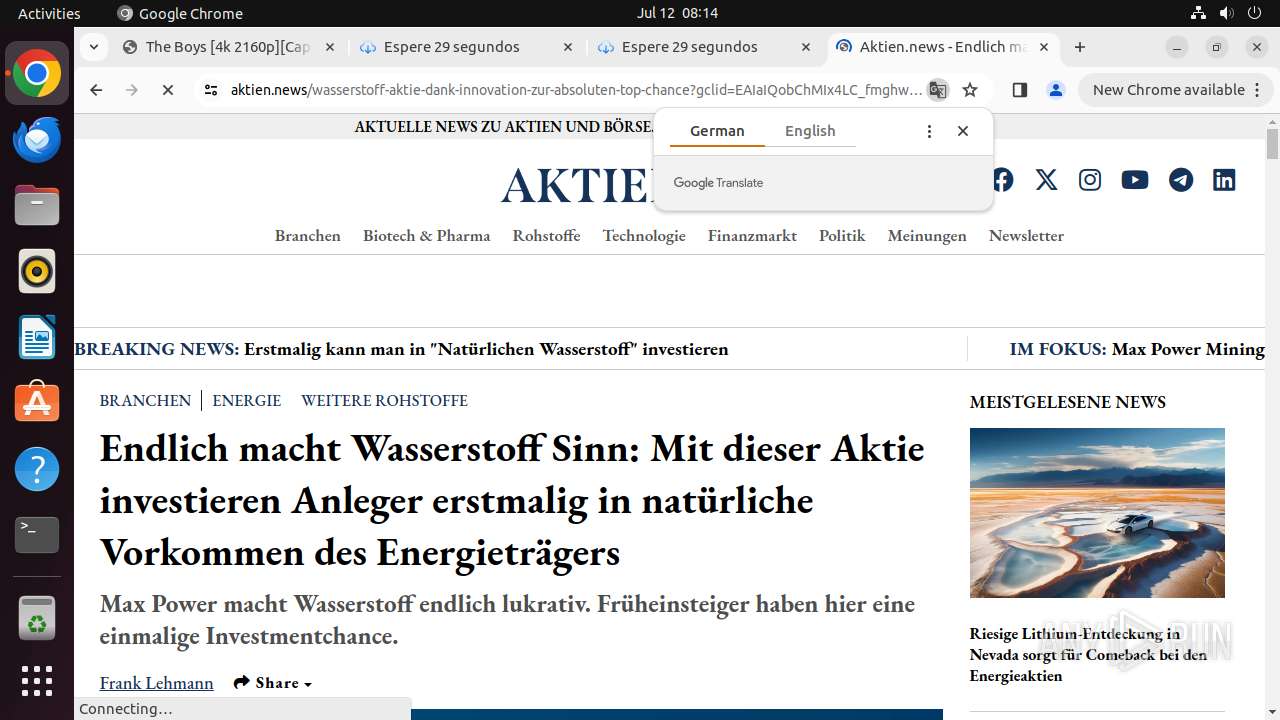Open the Finanzmarkt menu item
Viewport: 1280px width, 720px height.
[x=752, y=236]
